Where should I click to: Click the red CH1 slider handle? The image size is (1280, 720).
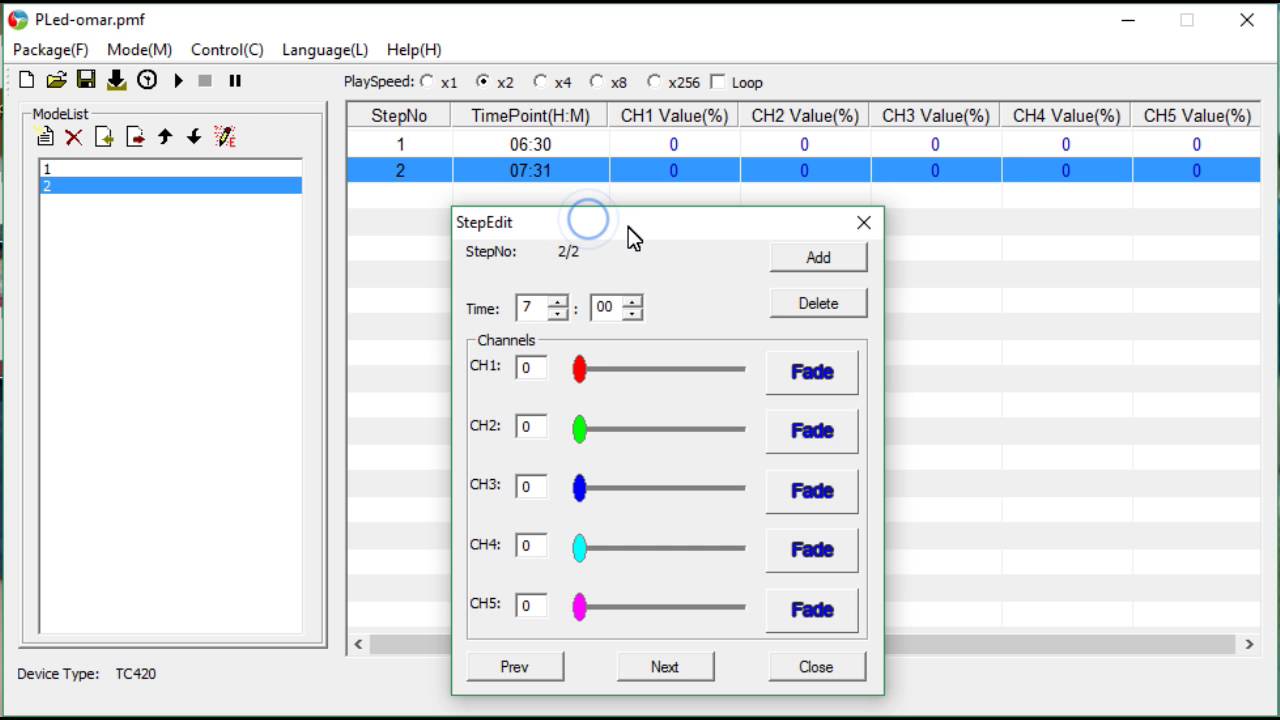(579, 369)
